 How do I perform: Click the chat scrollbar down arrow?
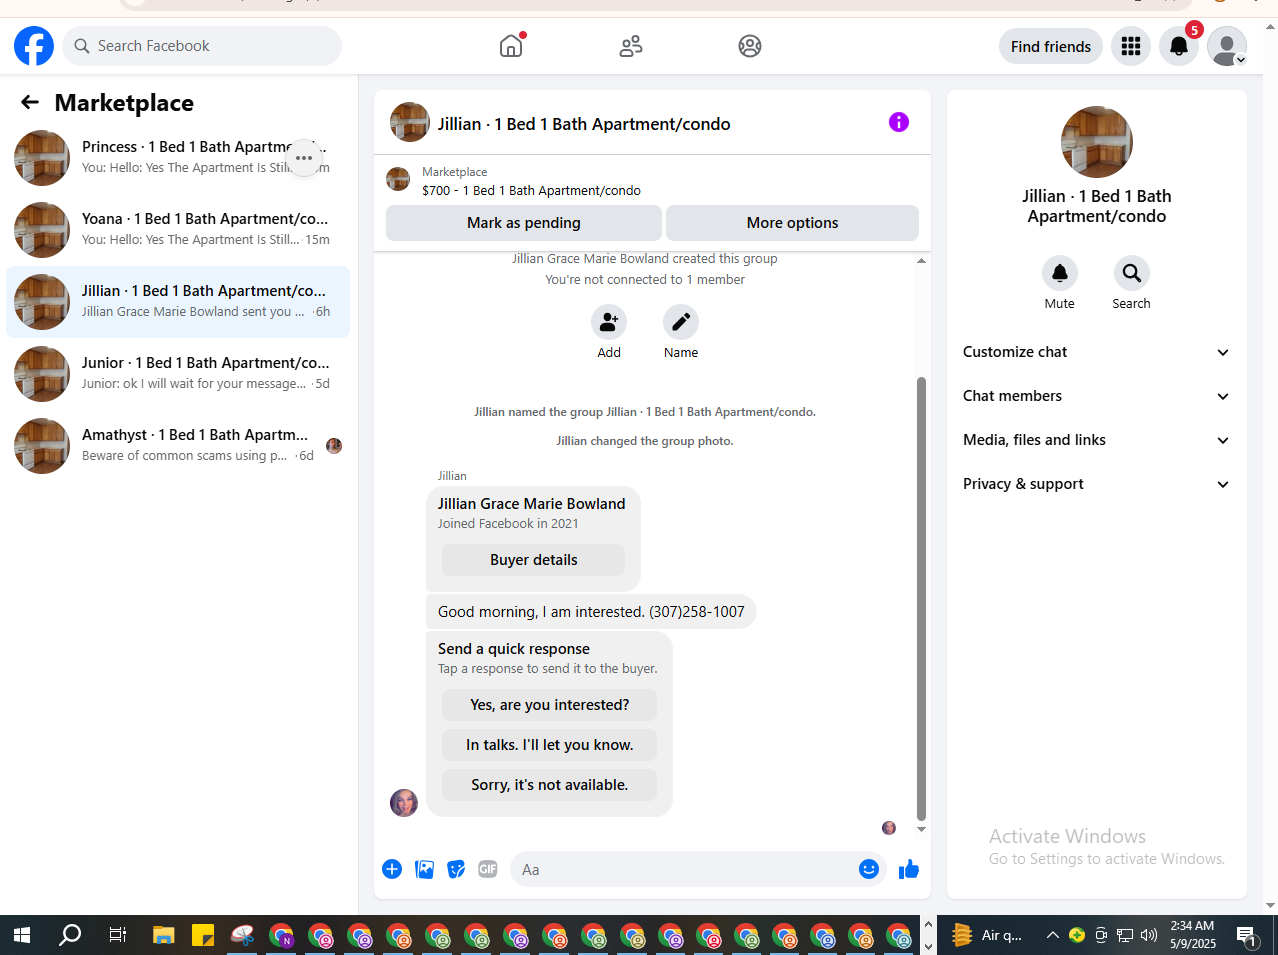tap(921, 829)
